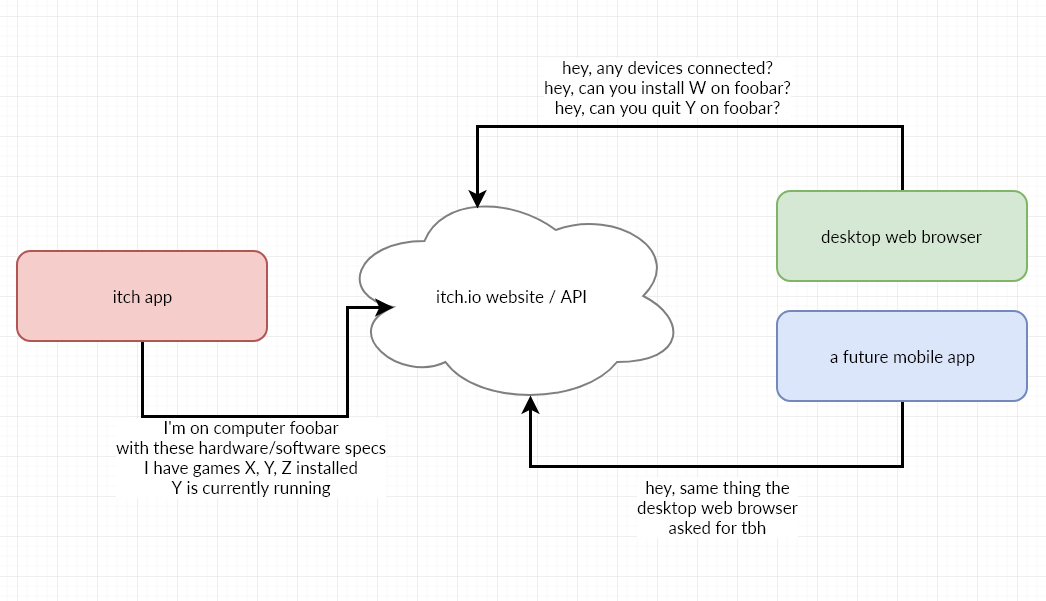This screenshot has height=601, width=1046.
Task: Click text 'with these hardware/software specs'
Action: 251,448
